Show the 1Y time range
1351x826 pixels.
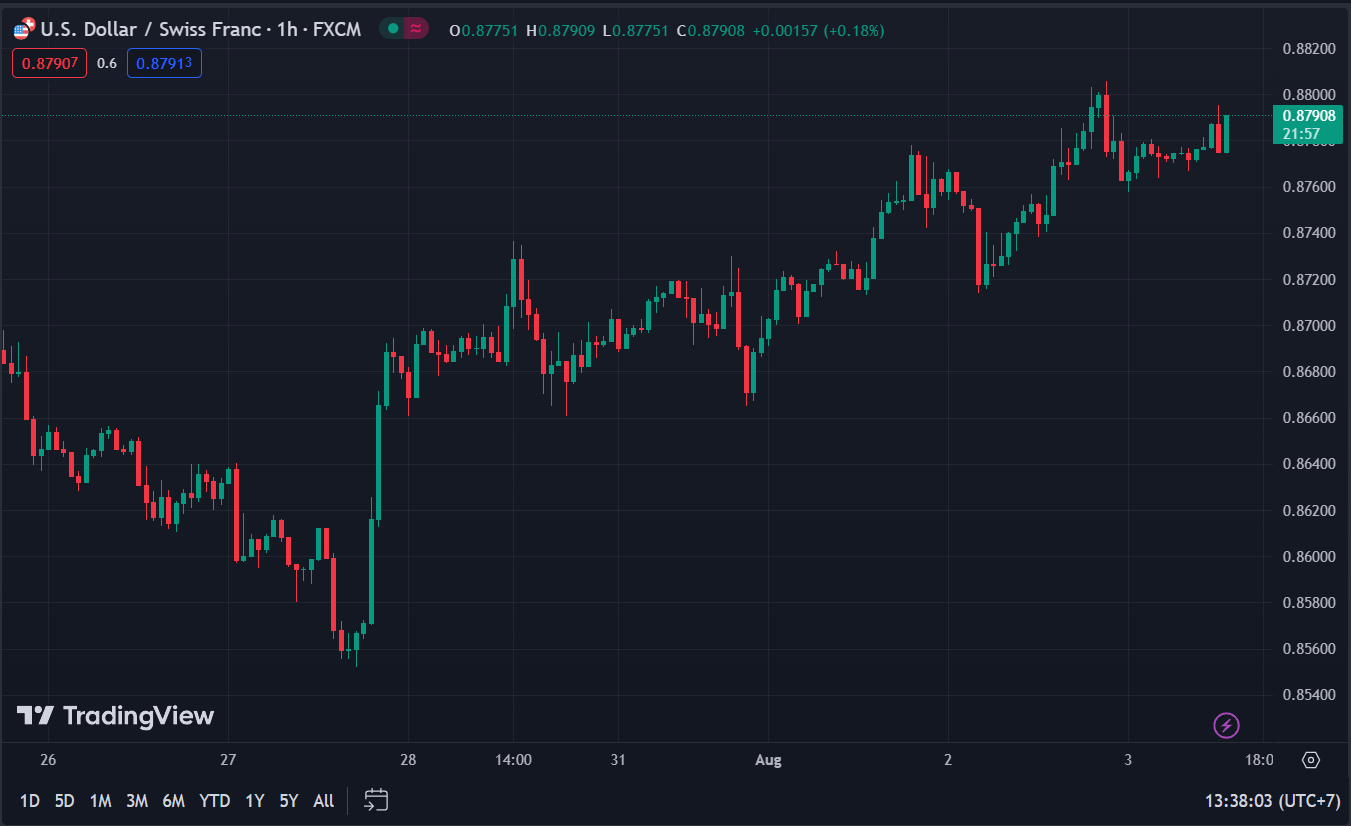[x=255, y=800]
